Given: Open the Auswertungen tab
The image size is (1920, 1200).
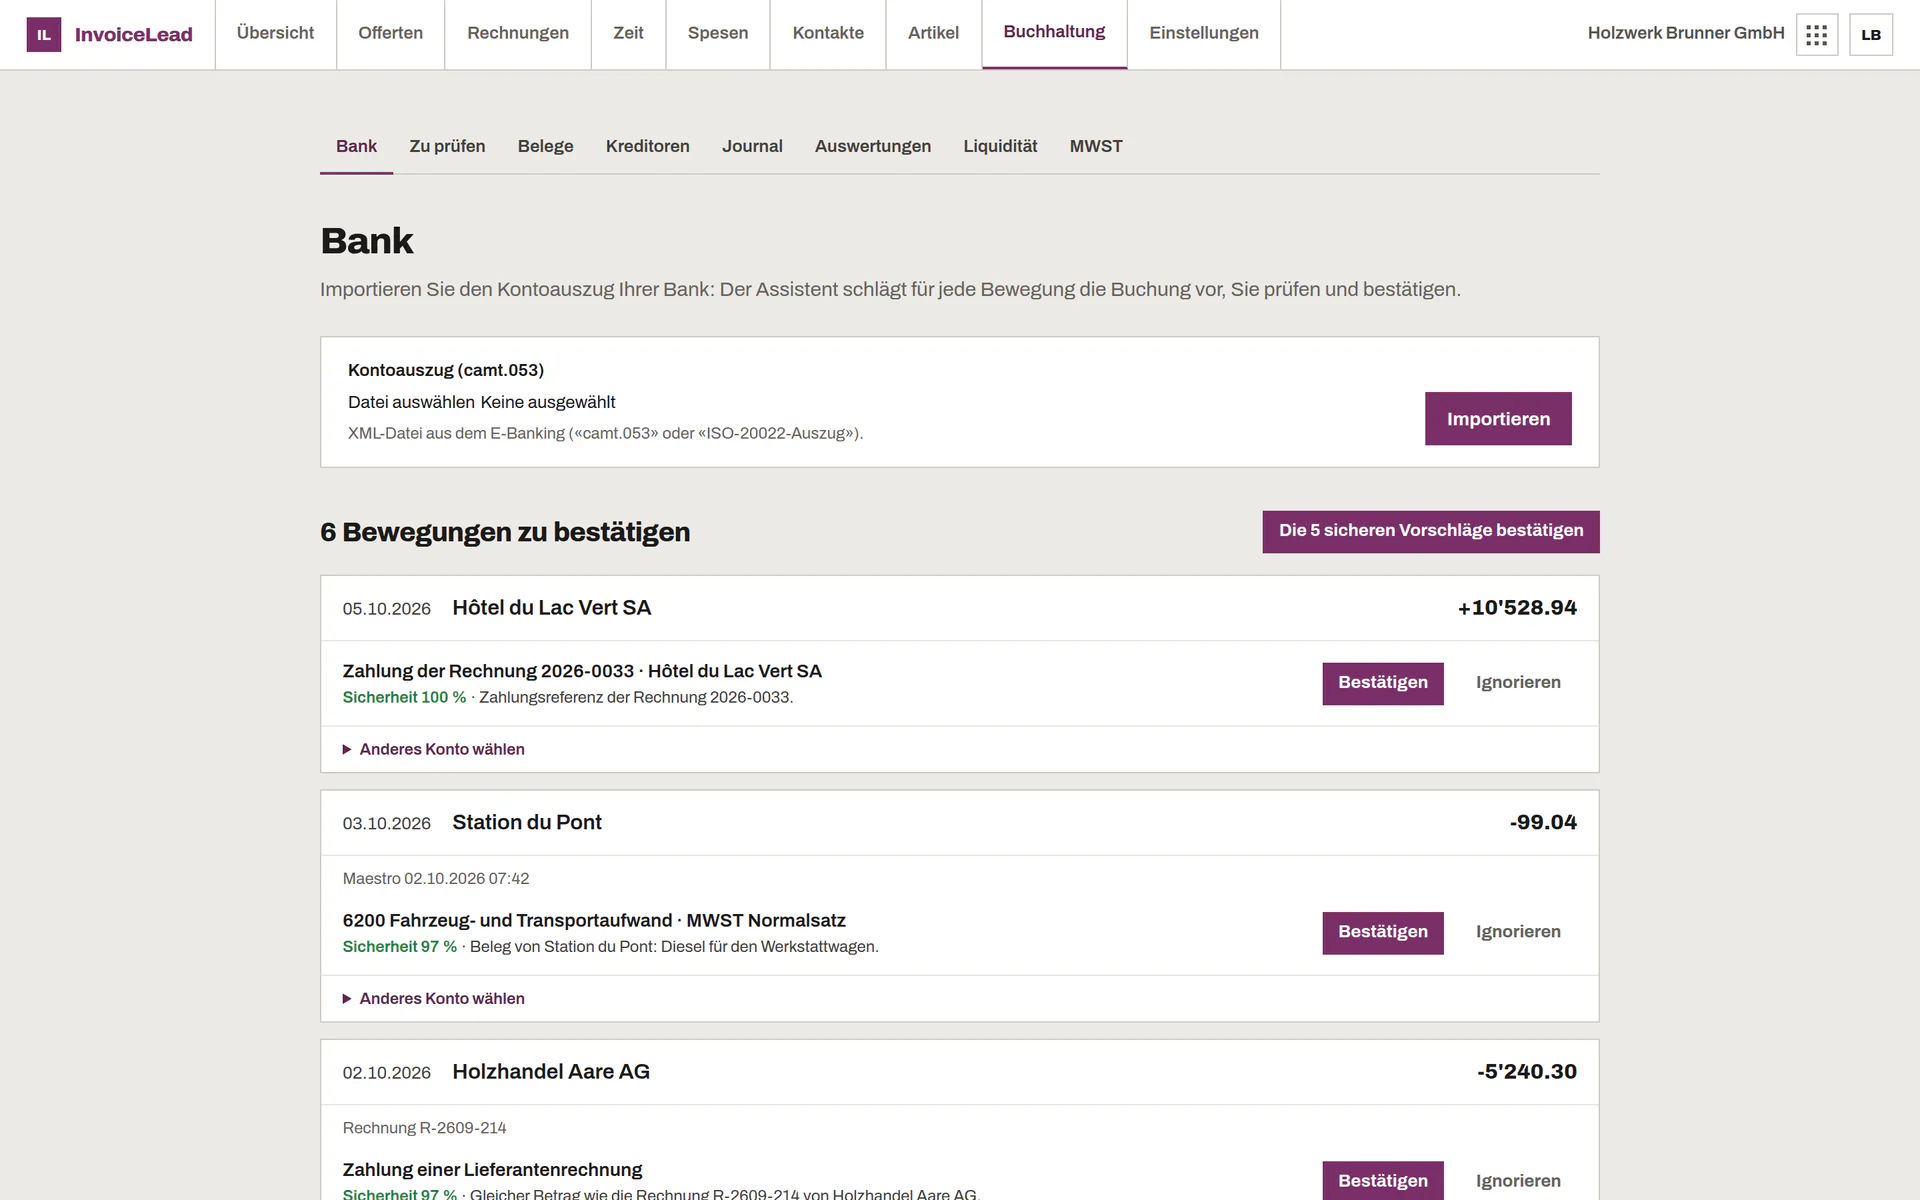Looking at the screenshot, I should click(x=872, y=147).
